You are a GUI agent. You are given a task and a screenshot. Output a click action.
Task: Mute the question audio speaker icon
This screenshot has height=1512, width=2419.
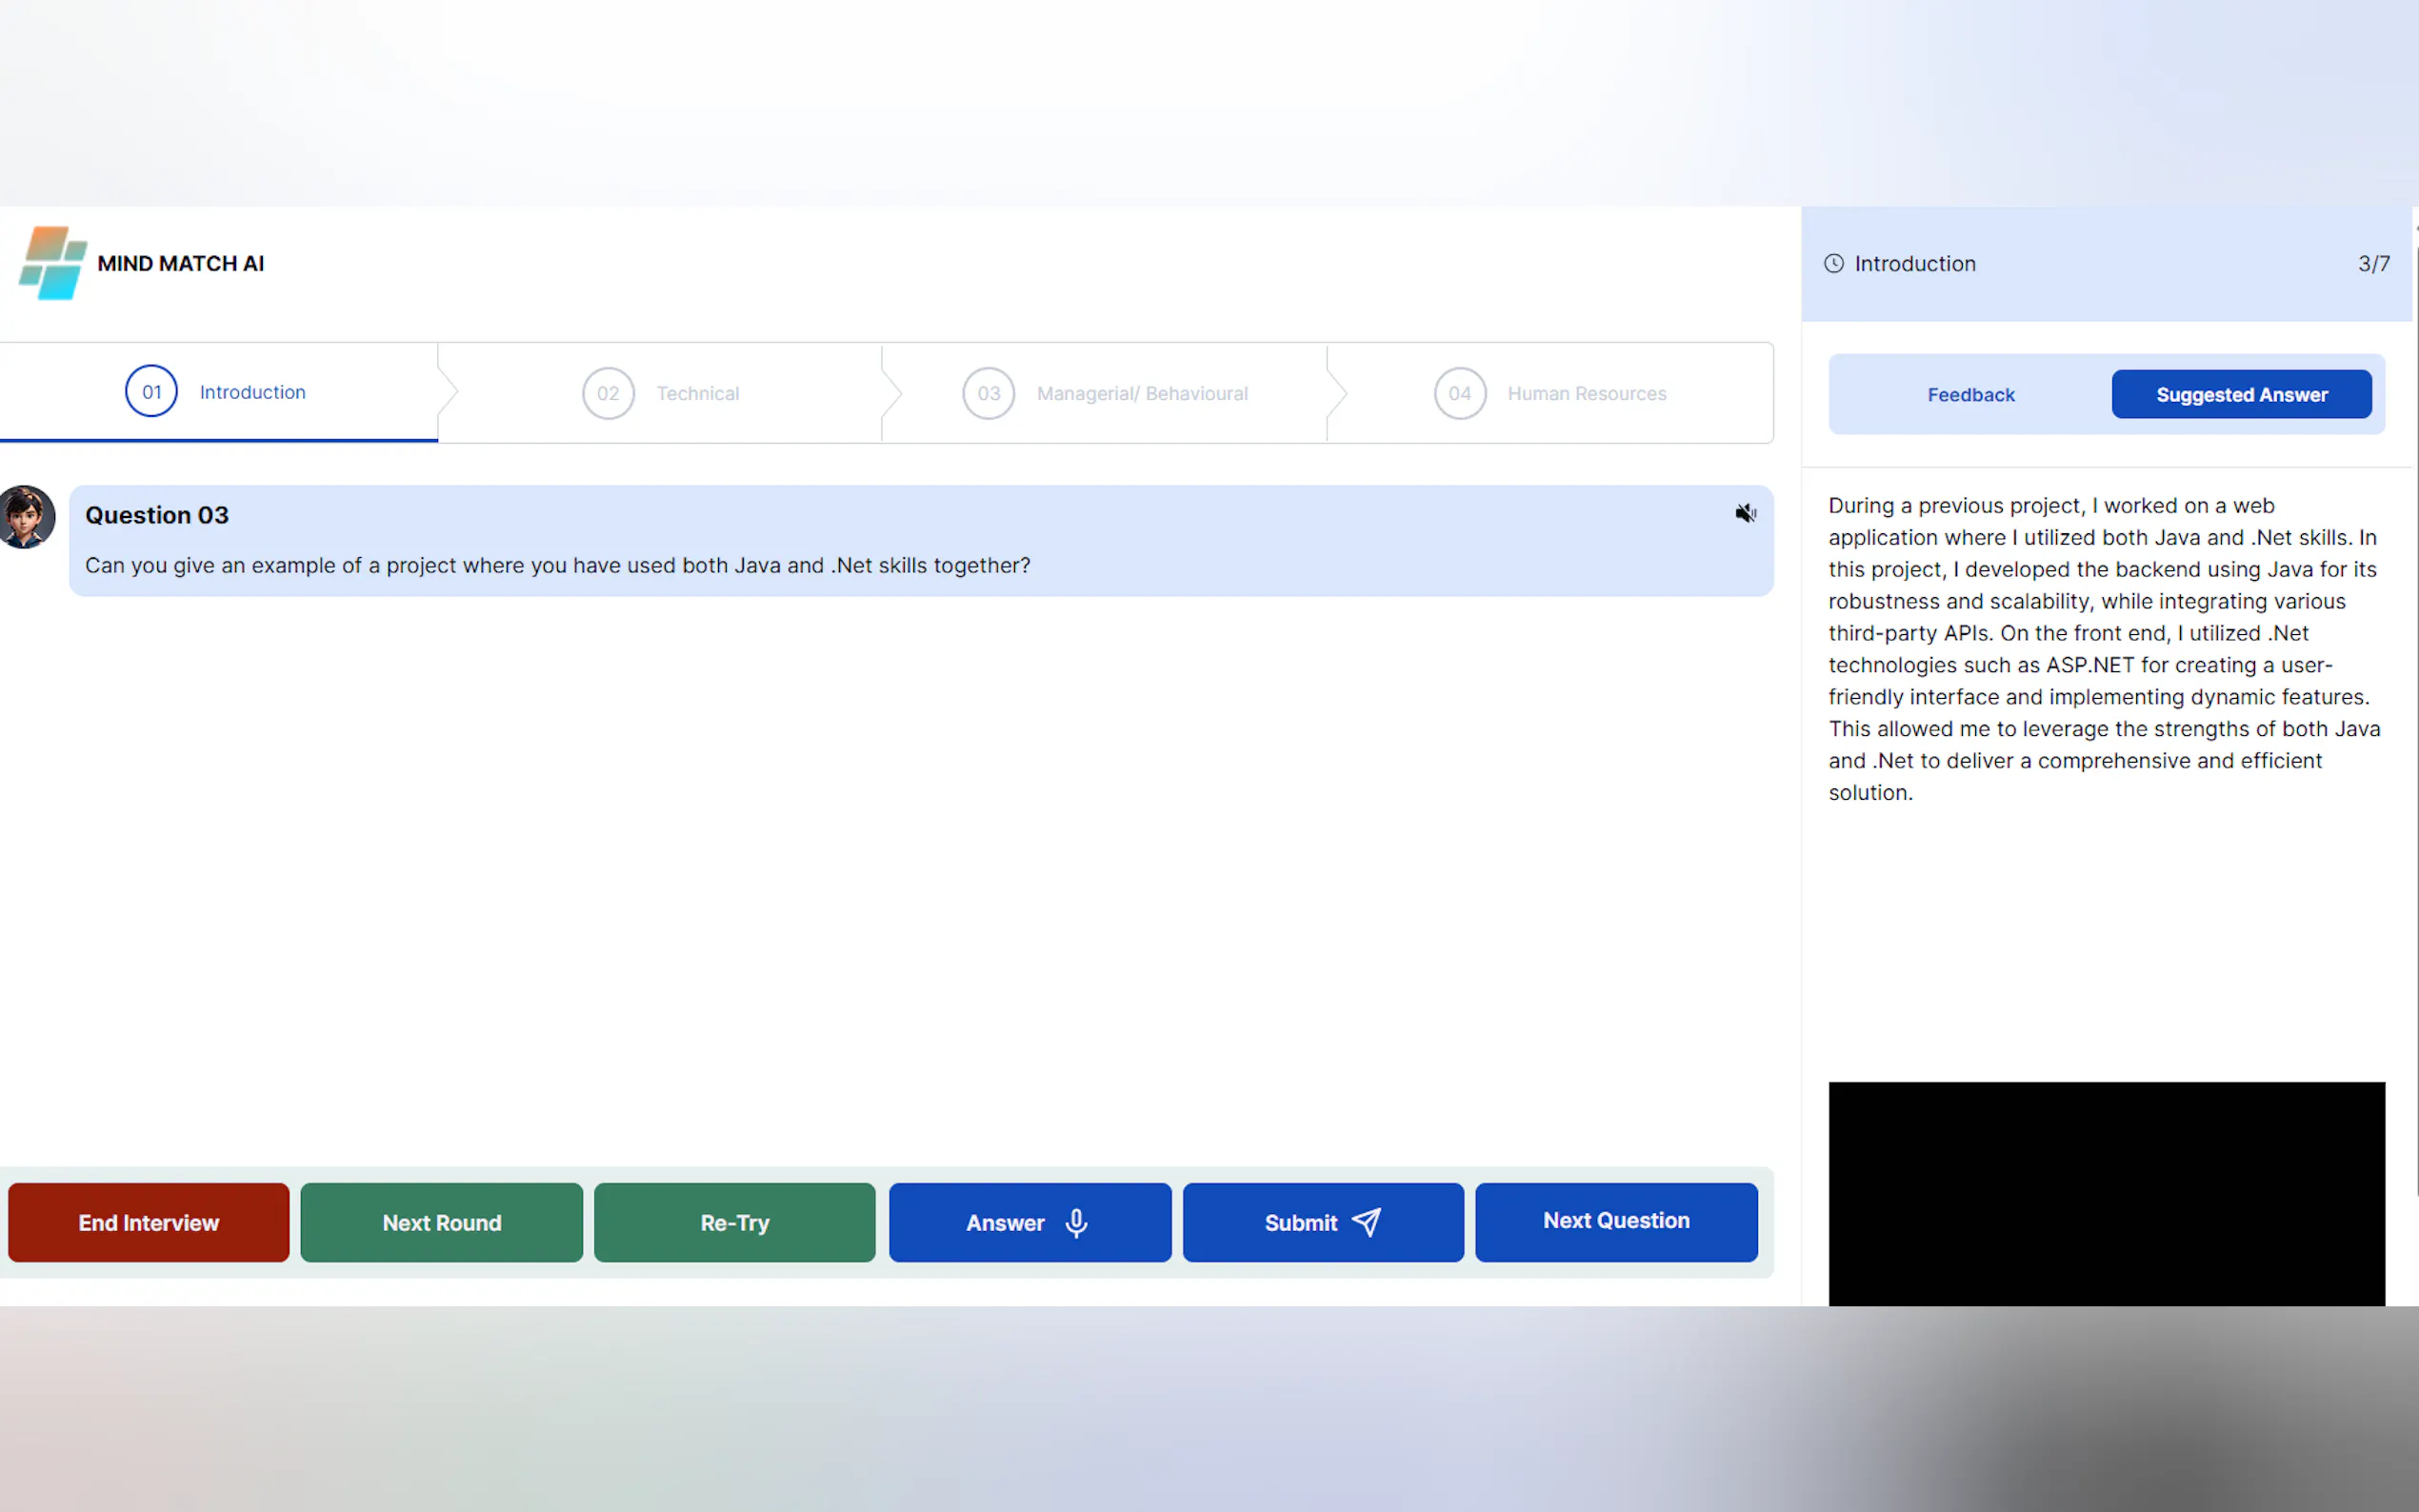(x=1745, y=514)
